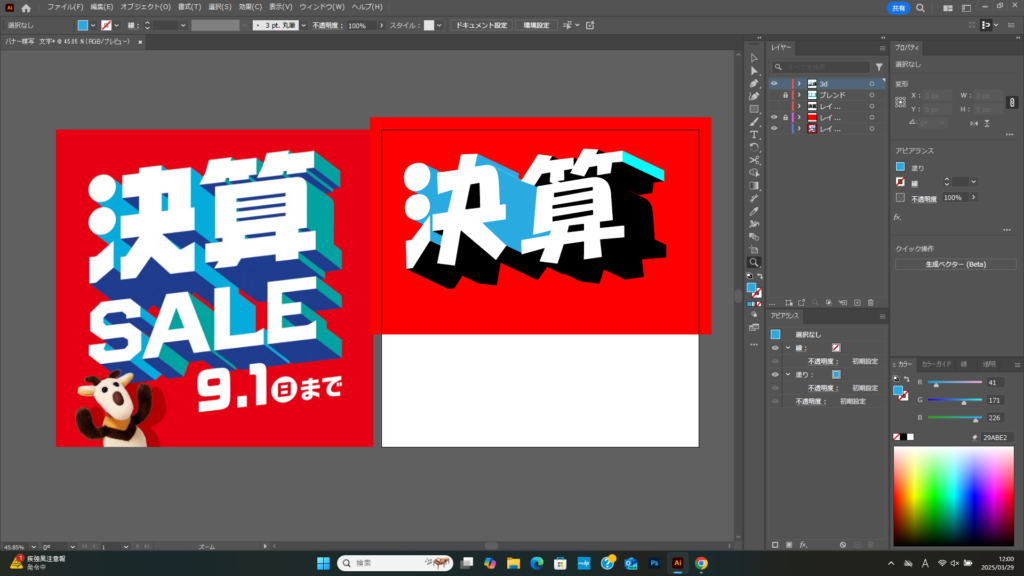
Task: Hide the 3d layer visibility eye
Action: click(x=774, y=83)
